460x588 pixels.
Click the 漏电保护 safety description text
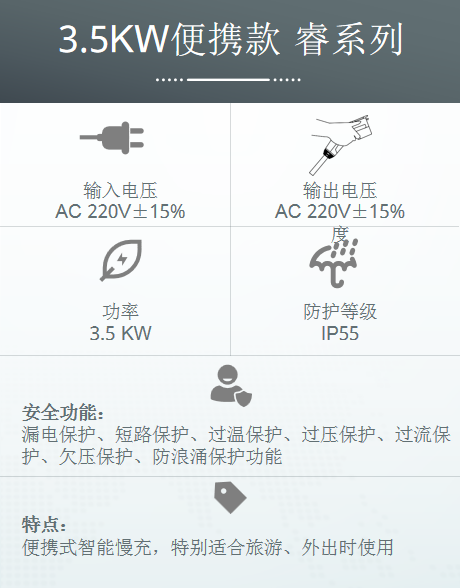(236, 446)
